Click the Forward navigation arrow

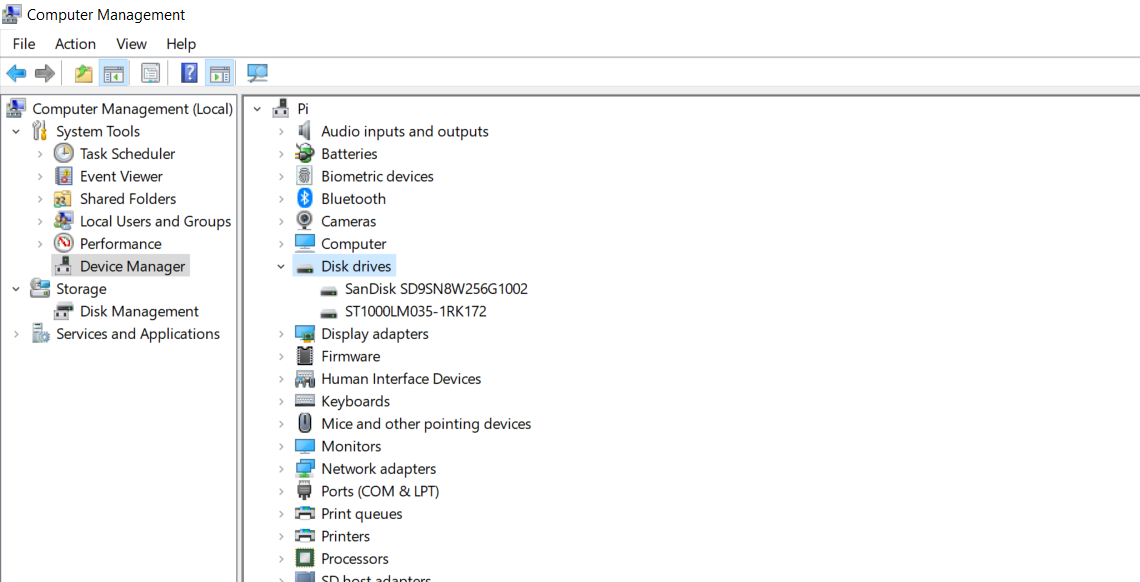click(x=44, y=72)
